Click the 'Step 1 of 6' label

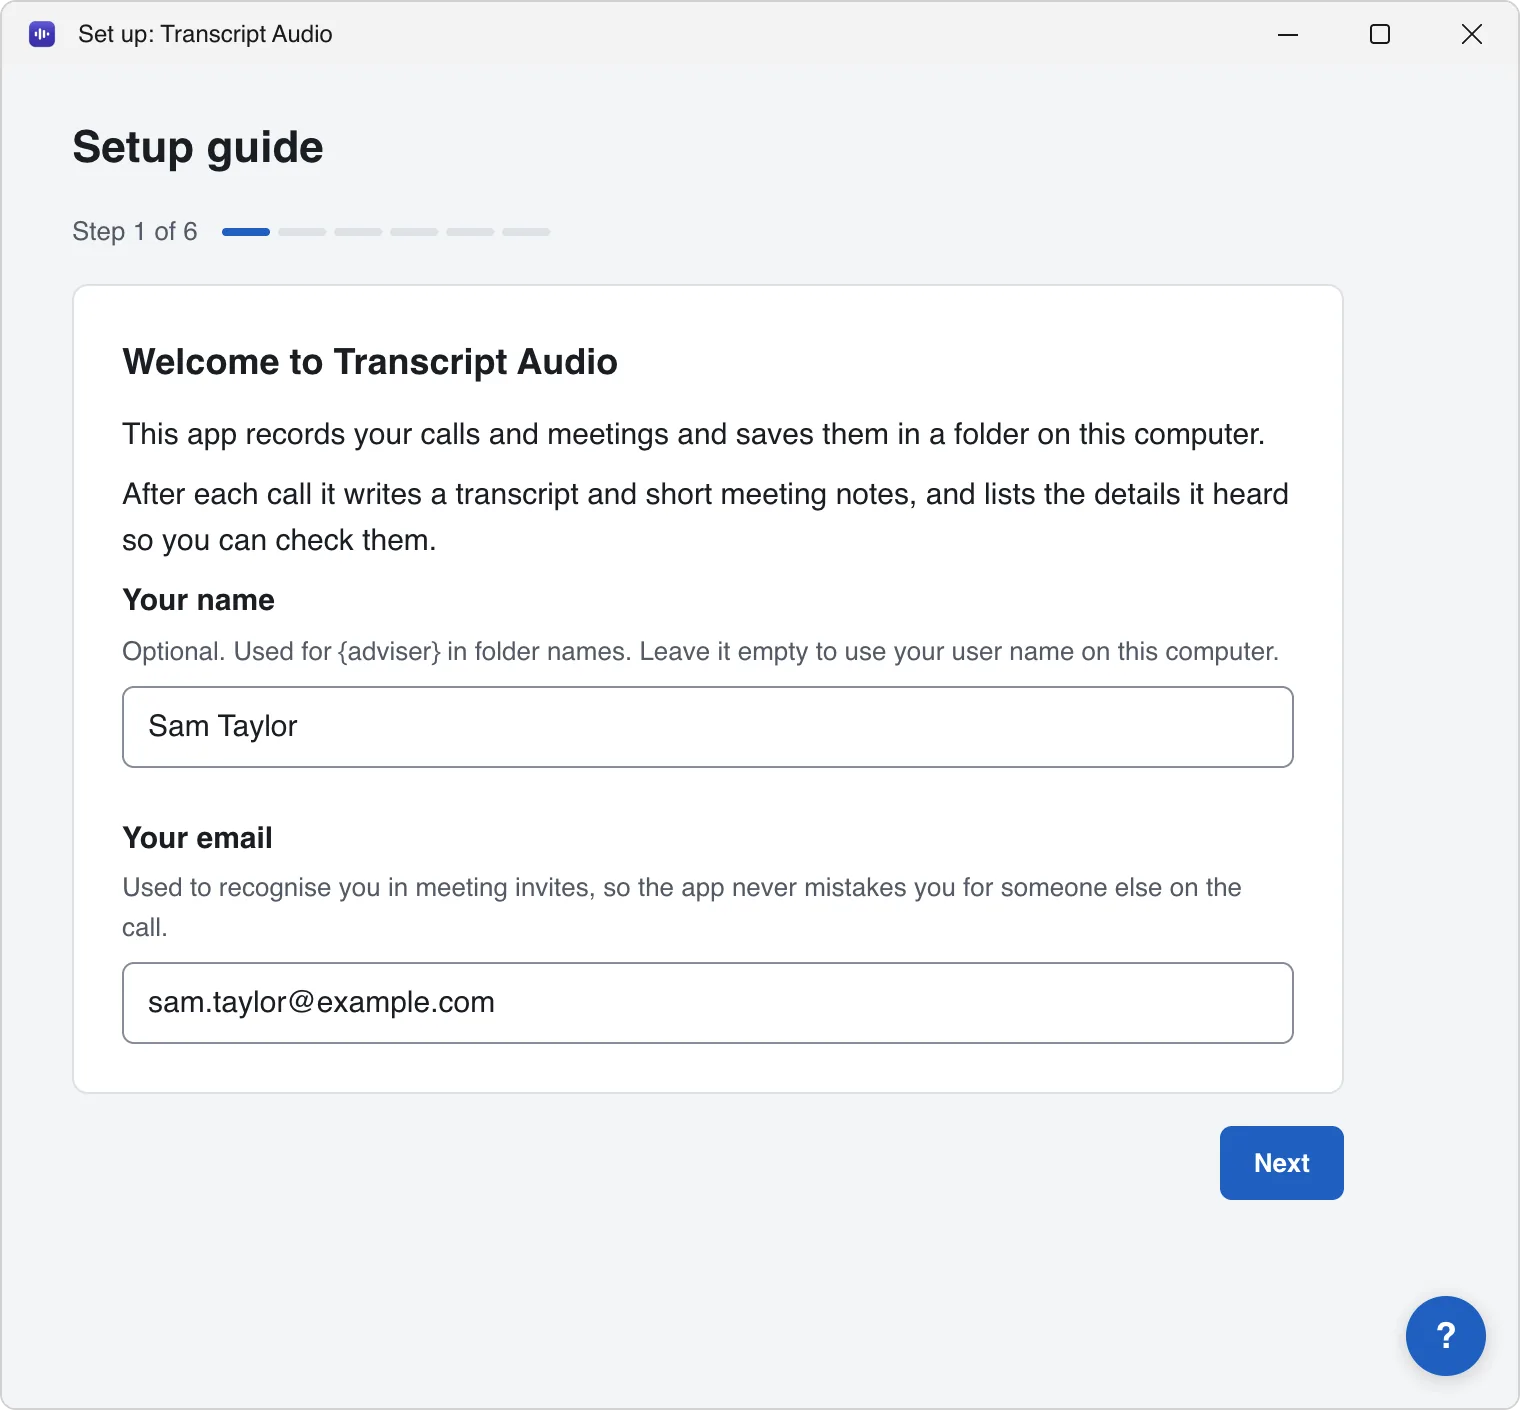coord(135,232)
